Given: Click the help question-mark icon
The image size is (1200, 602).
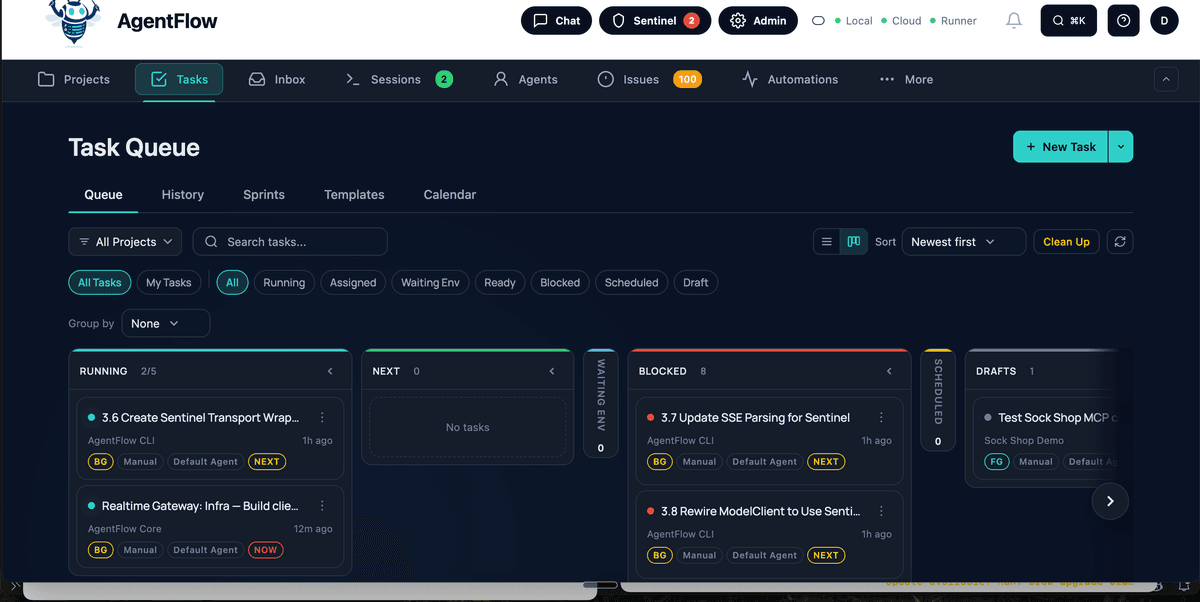Looking at the screenshot, I should click(x=1123, y=20).
